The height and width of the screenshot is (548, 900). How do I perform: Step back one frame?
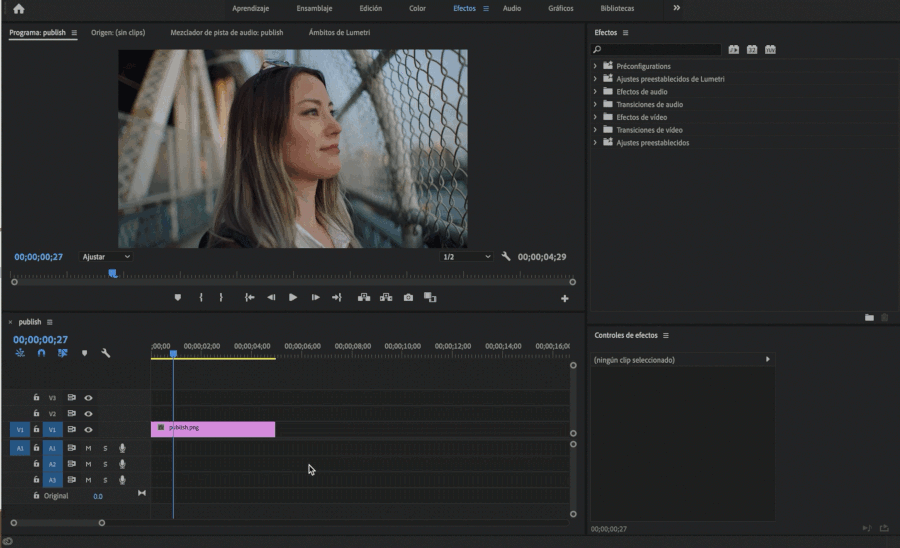click(271, 297)
